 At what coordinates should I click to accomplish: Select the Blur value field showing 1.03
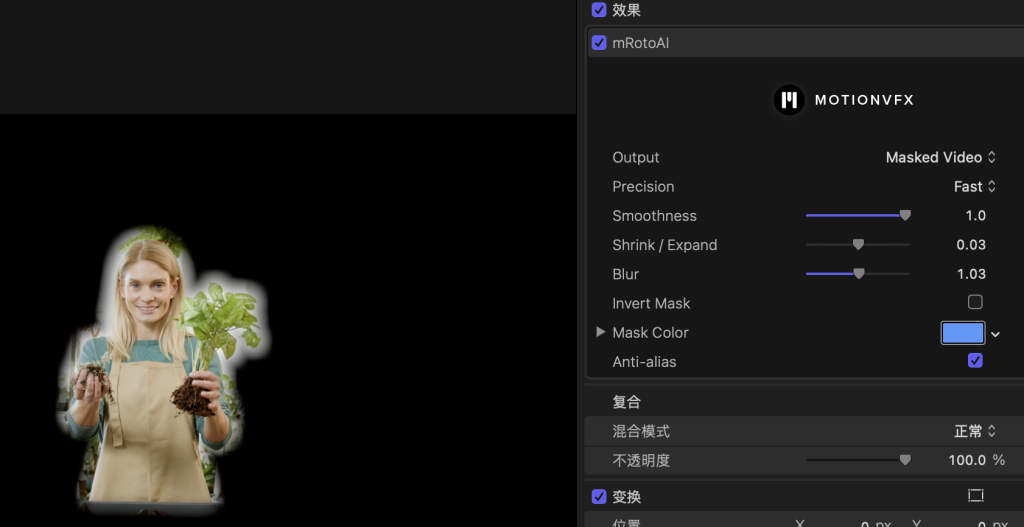point(971,274)
